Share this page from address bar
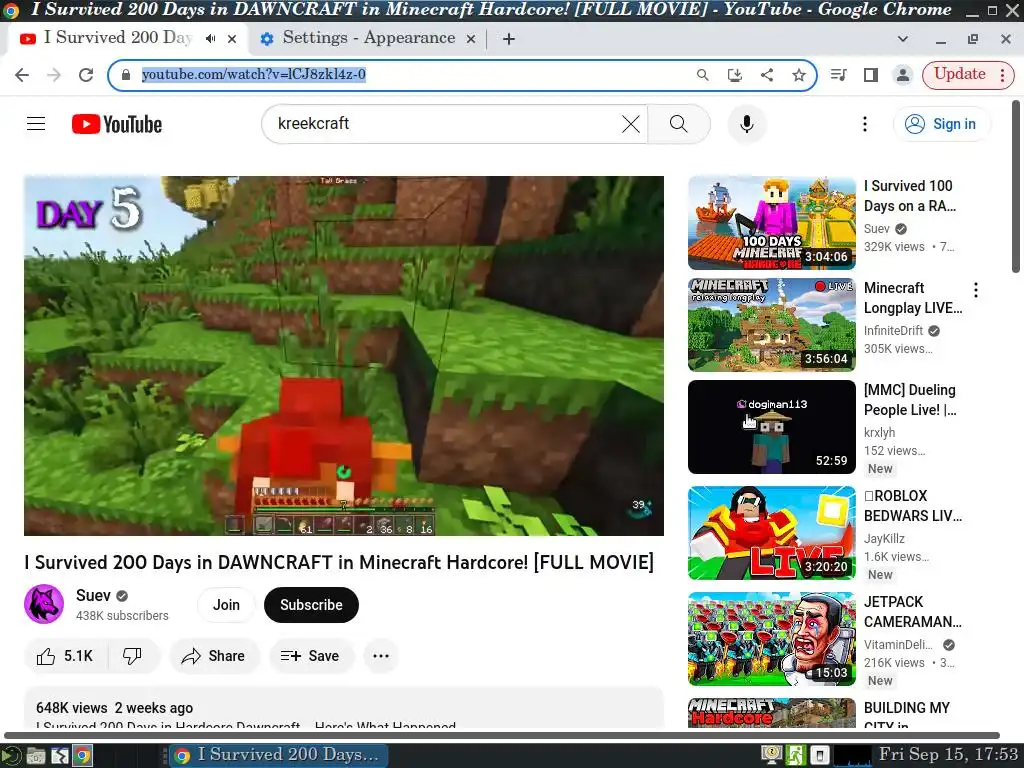Viewport: 1024px width, 768px height. point(767,75)
